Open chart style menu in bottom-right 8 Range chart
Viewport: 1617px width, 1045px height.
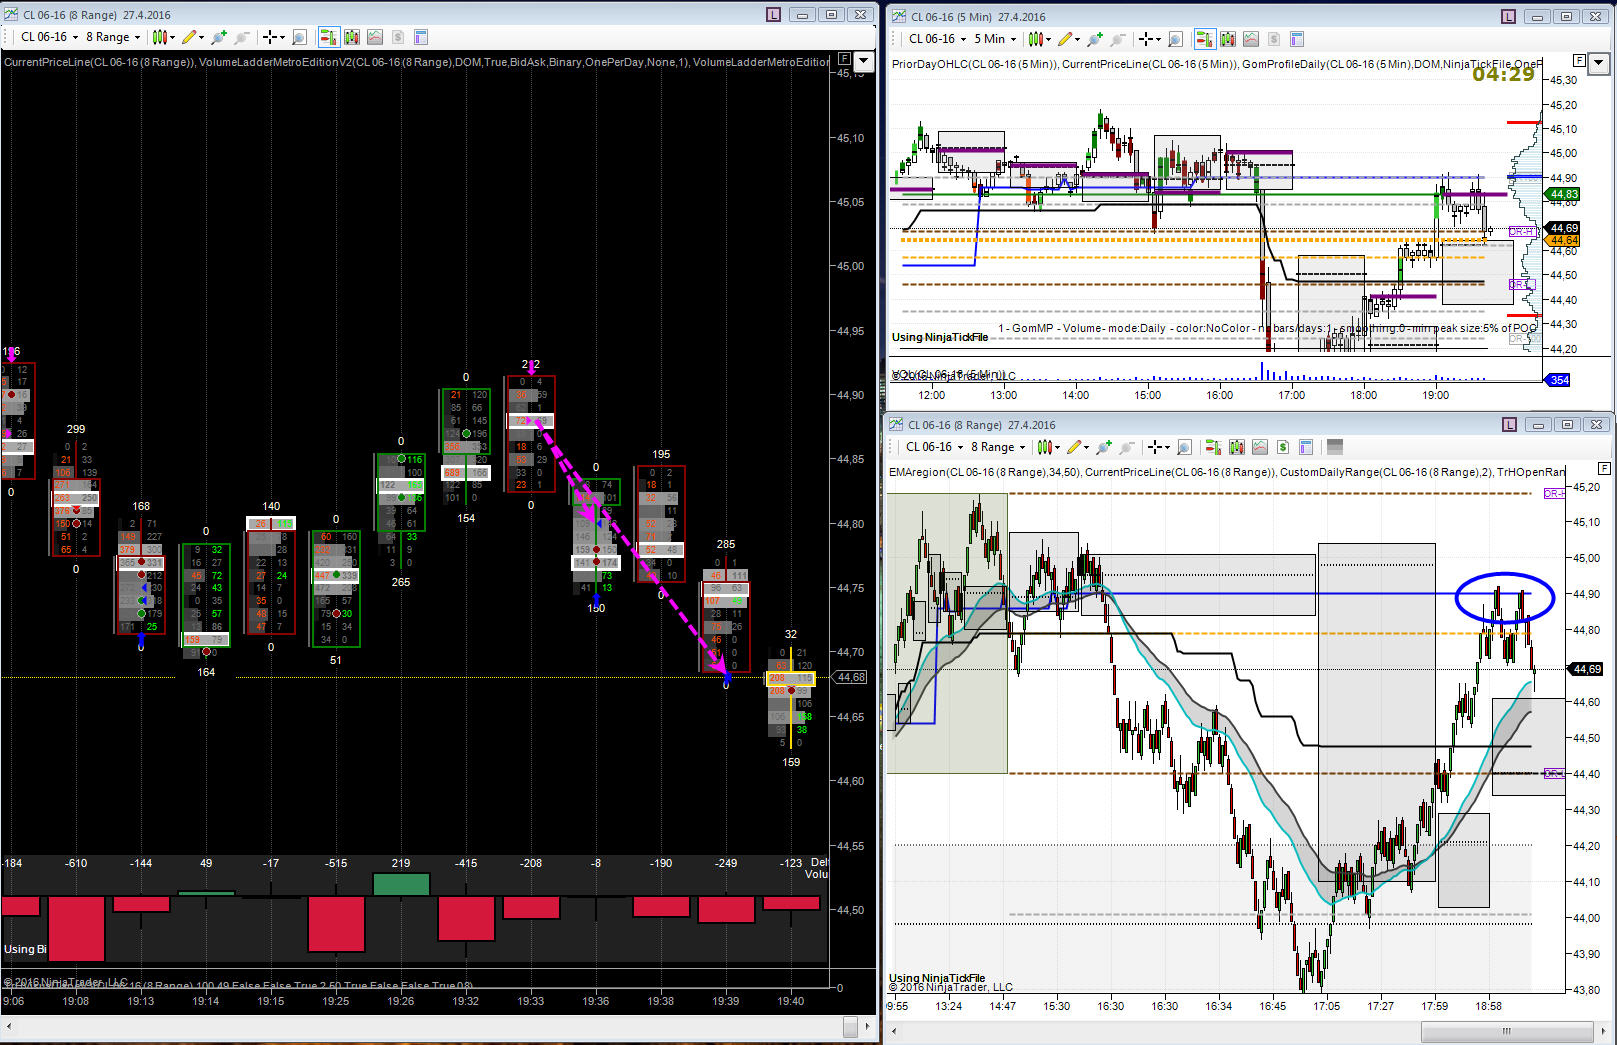click(x=1048, y=447)
